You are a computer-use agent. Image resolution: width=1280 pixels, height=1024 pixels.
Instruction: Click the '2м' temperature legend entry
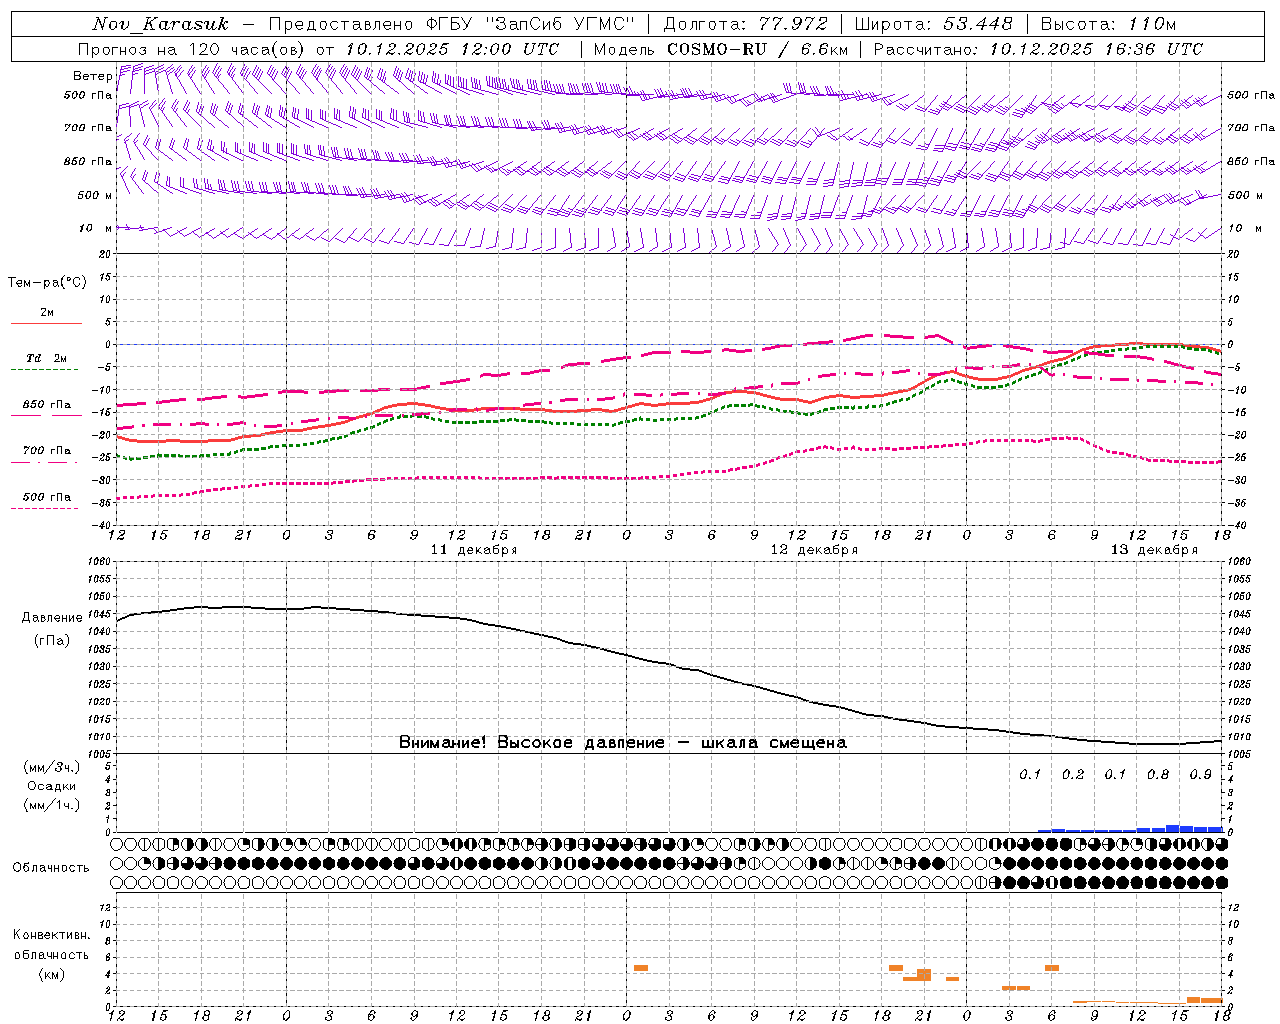(x=47, y=313)
